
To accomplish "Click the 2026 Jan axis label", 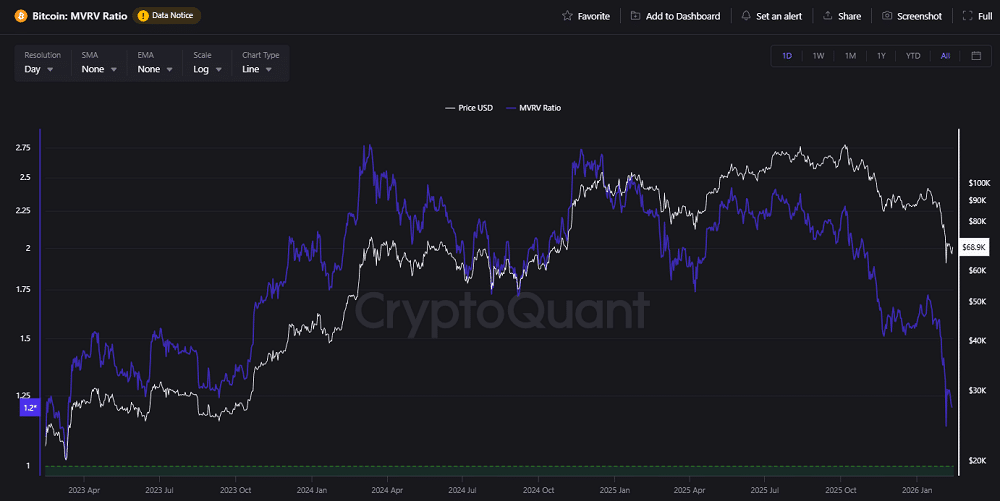I will 916,490.
